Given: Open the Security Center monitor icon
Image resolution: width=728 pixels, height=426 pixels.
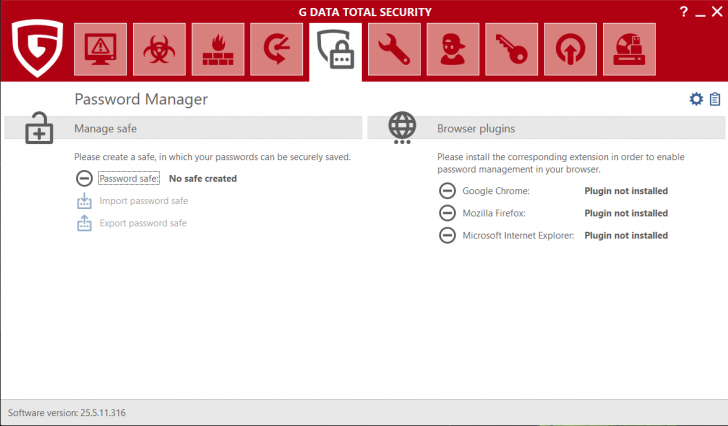Looking at the screenshot, I should click(x=100, y=49).
